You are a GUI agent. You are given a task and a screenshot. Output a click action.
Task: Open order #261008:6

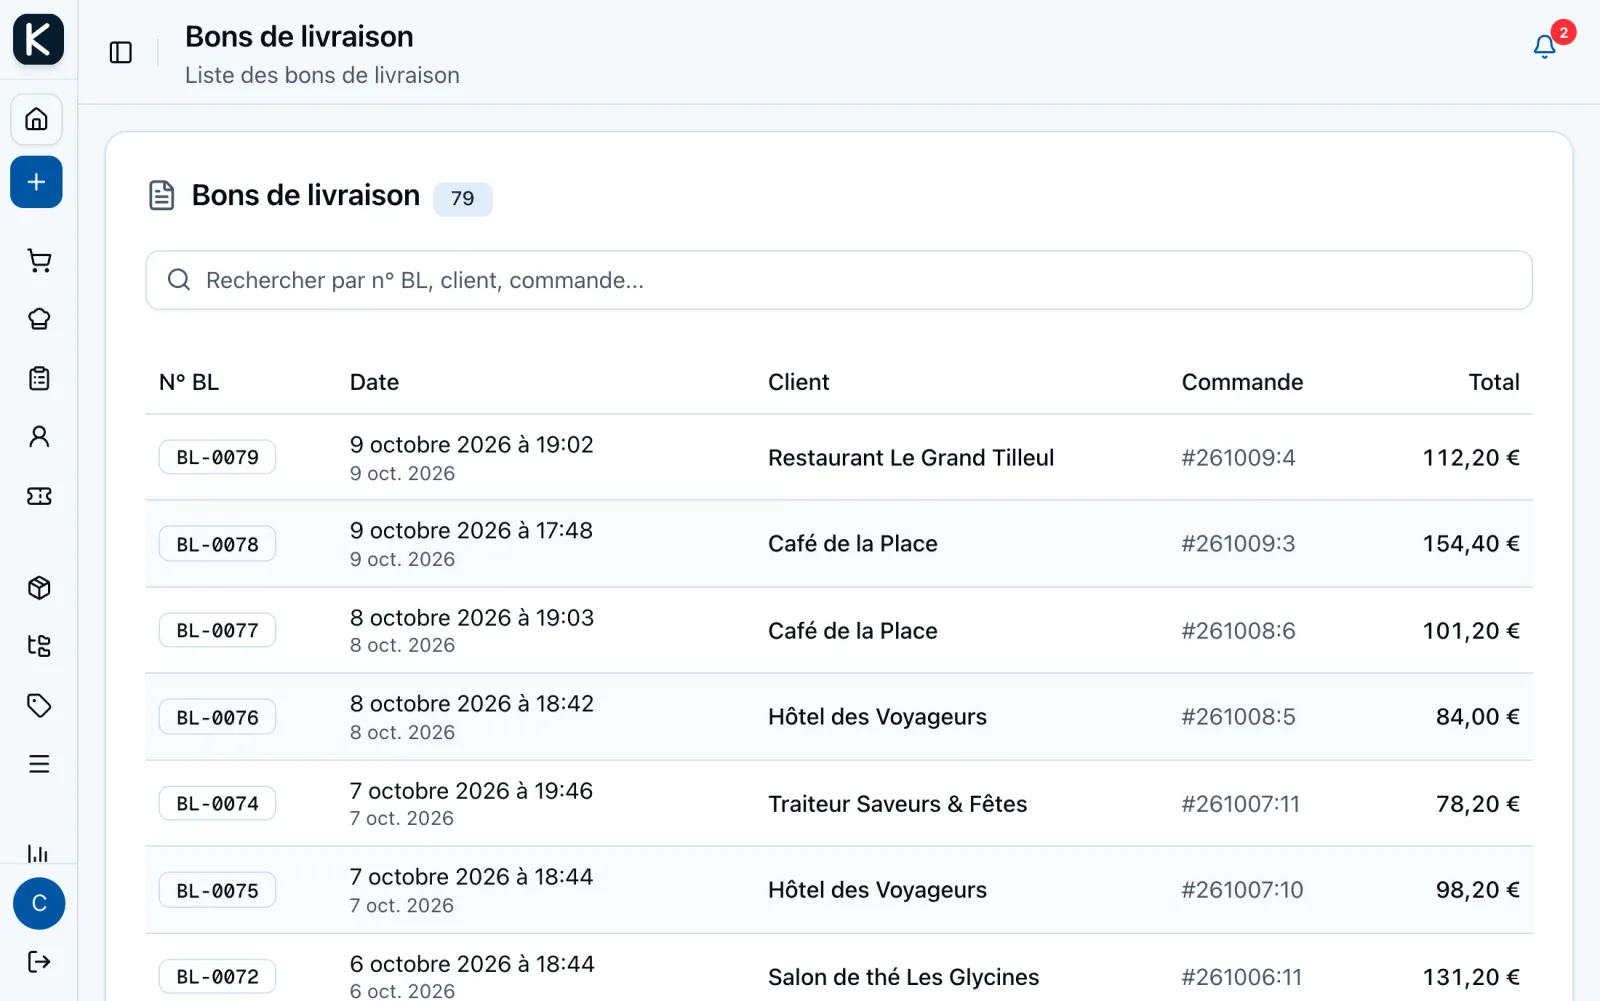point(1238,631)
